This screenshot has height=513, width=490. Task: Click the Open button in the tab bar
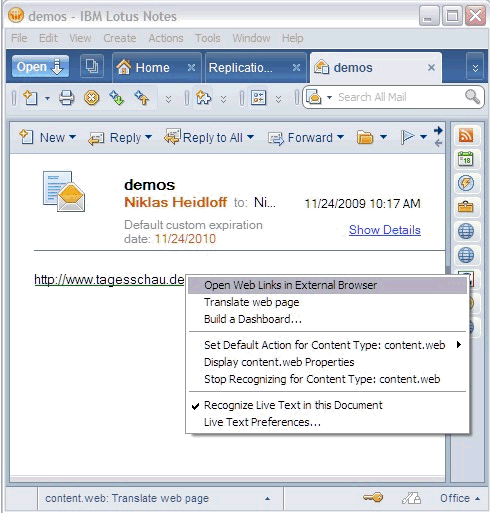pos(40,66)
